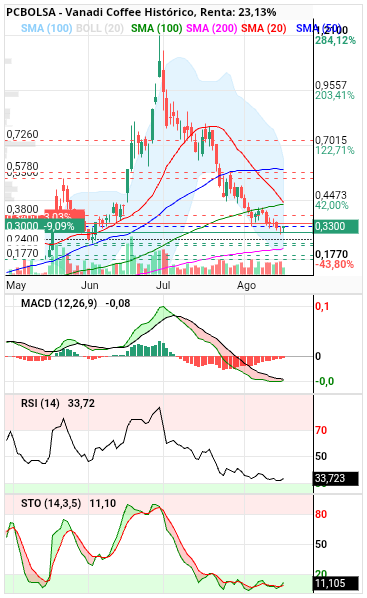Screen dimensions: 367x598
Task: Click the 50 axis label in RSI panel
Action: 321,456
